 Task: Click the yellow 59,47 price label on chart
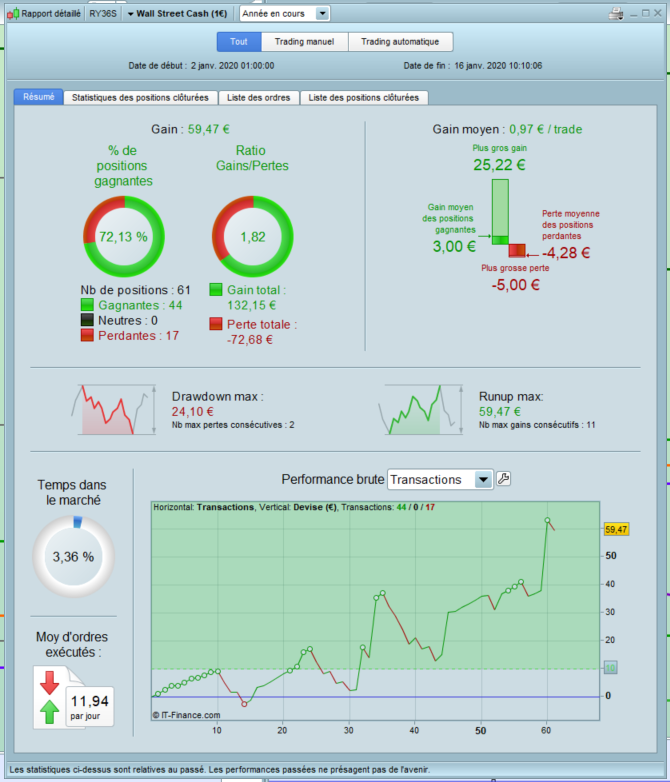(616, 529)
